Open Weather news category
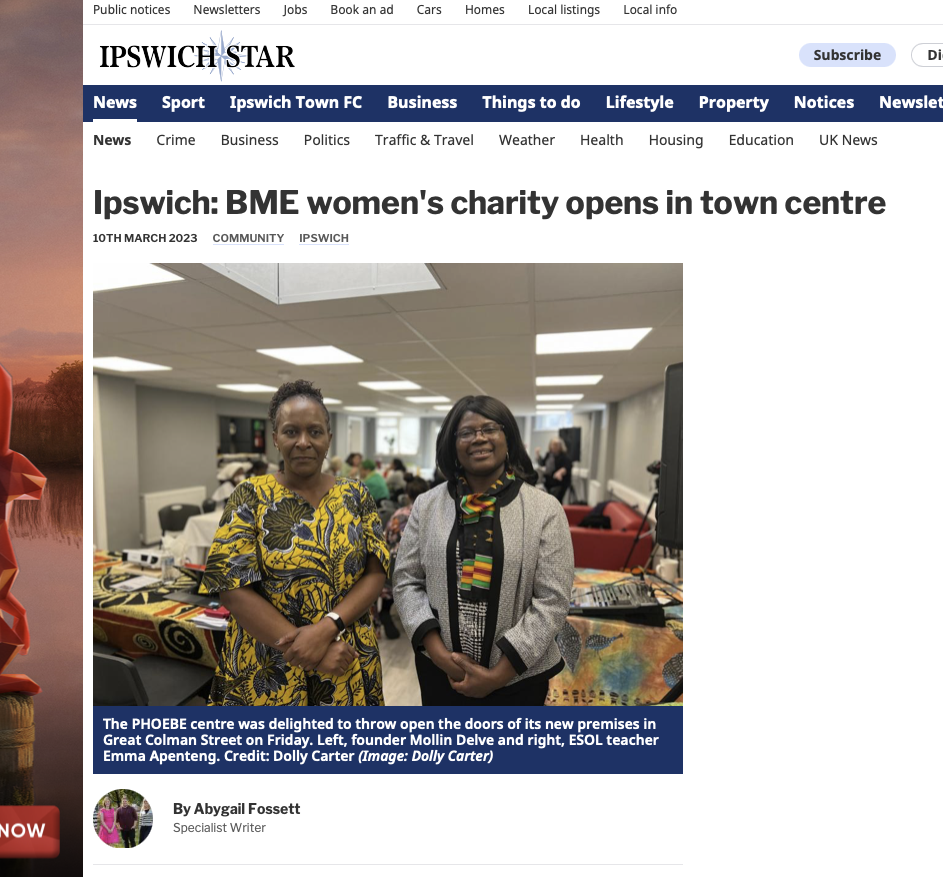Viewport: 943px width, 877px height. [x=526, y=140]
